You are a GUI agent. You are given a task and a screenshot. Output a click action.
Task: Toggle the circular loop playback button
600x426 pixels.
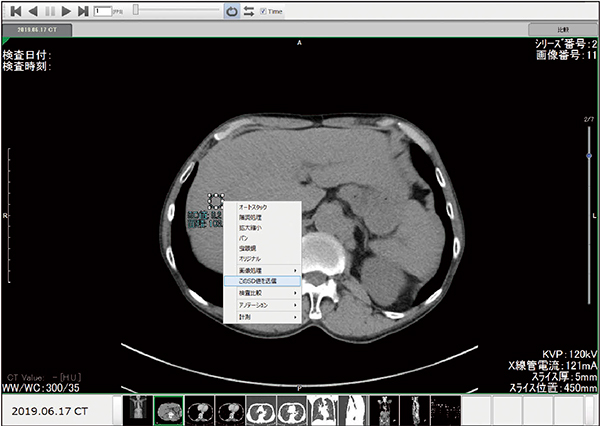click(x=232, y=11)
